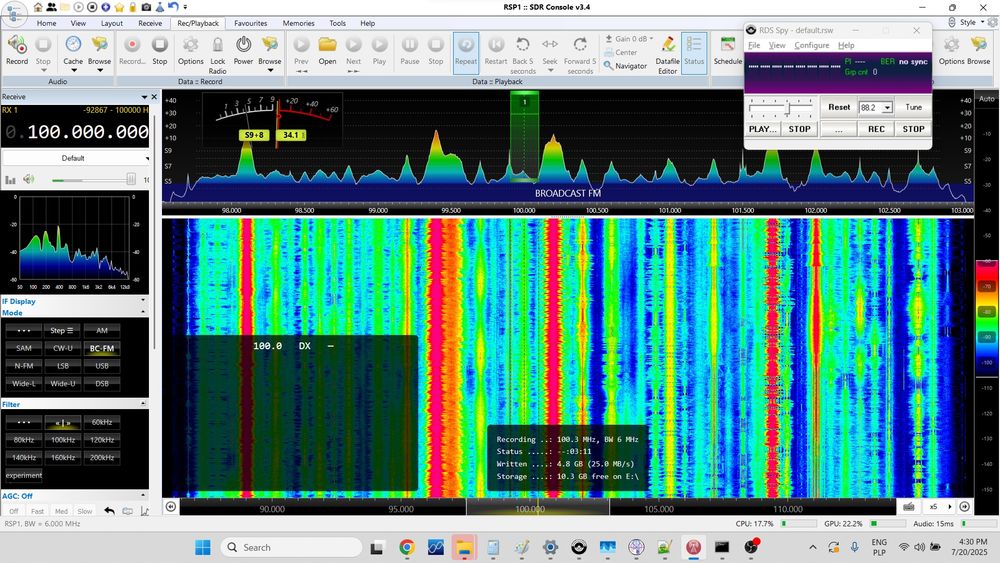Click the Navigator magnifier icon

[x=609, y=66]
